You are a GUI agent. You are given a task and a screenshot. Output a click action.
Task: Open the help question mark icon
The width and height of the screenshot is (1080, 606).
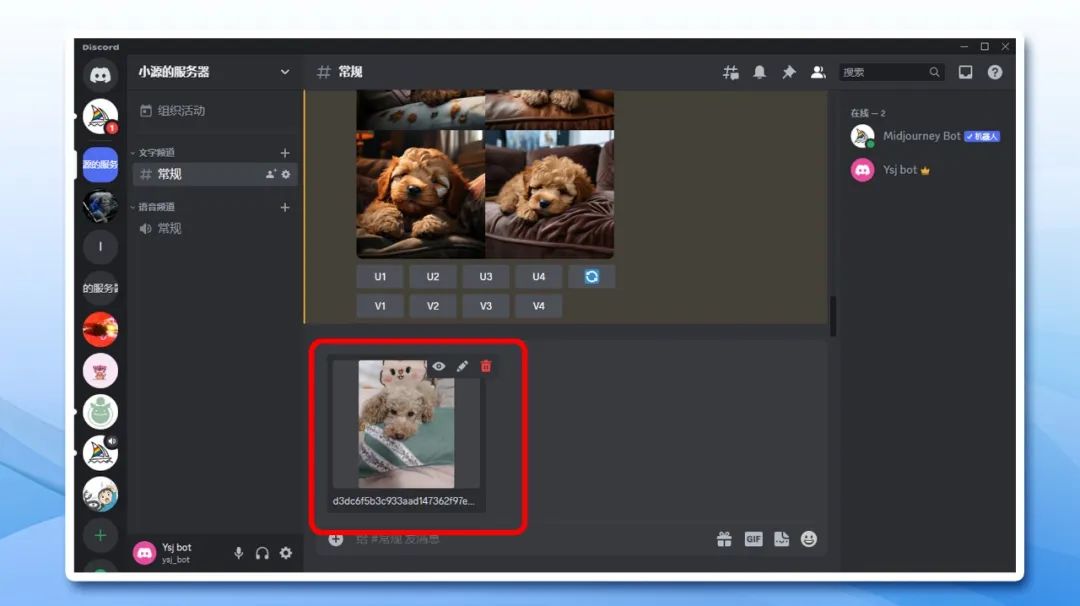[995, 72]
